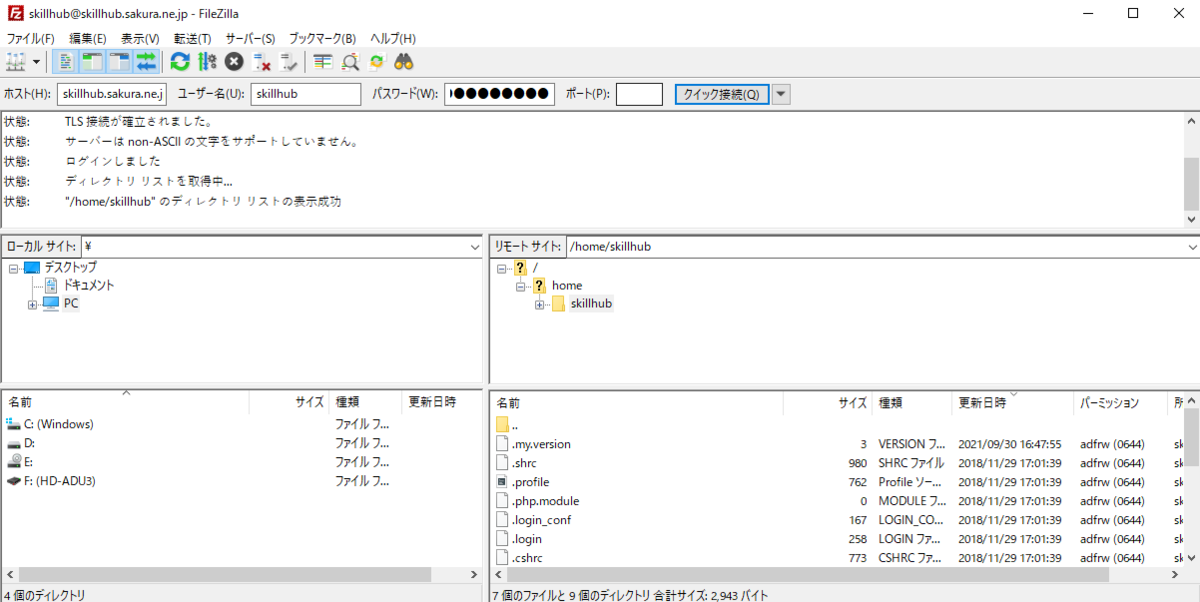The image size is (1200, 602).
Task: Collapse the remote root / node
Action: click(x=501, y=267)
